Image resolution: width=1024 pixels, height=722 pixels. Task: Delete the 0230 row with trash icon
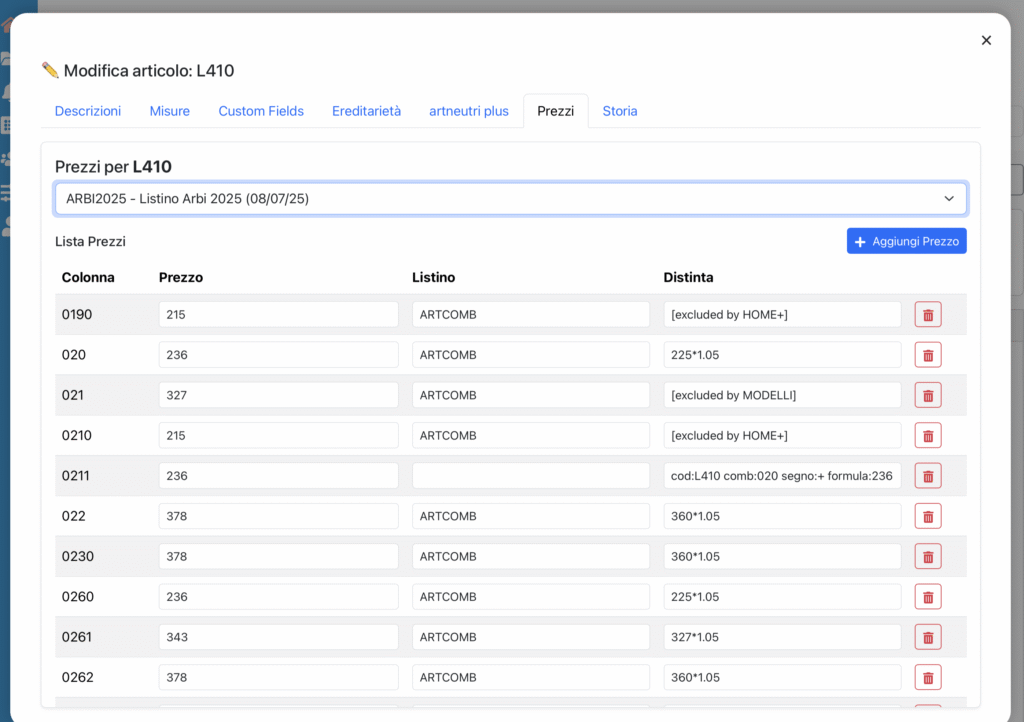(927, 557)
